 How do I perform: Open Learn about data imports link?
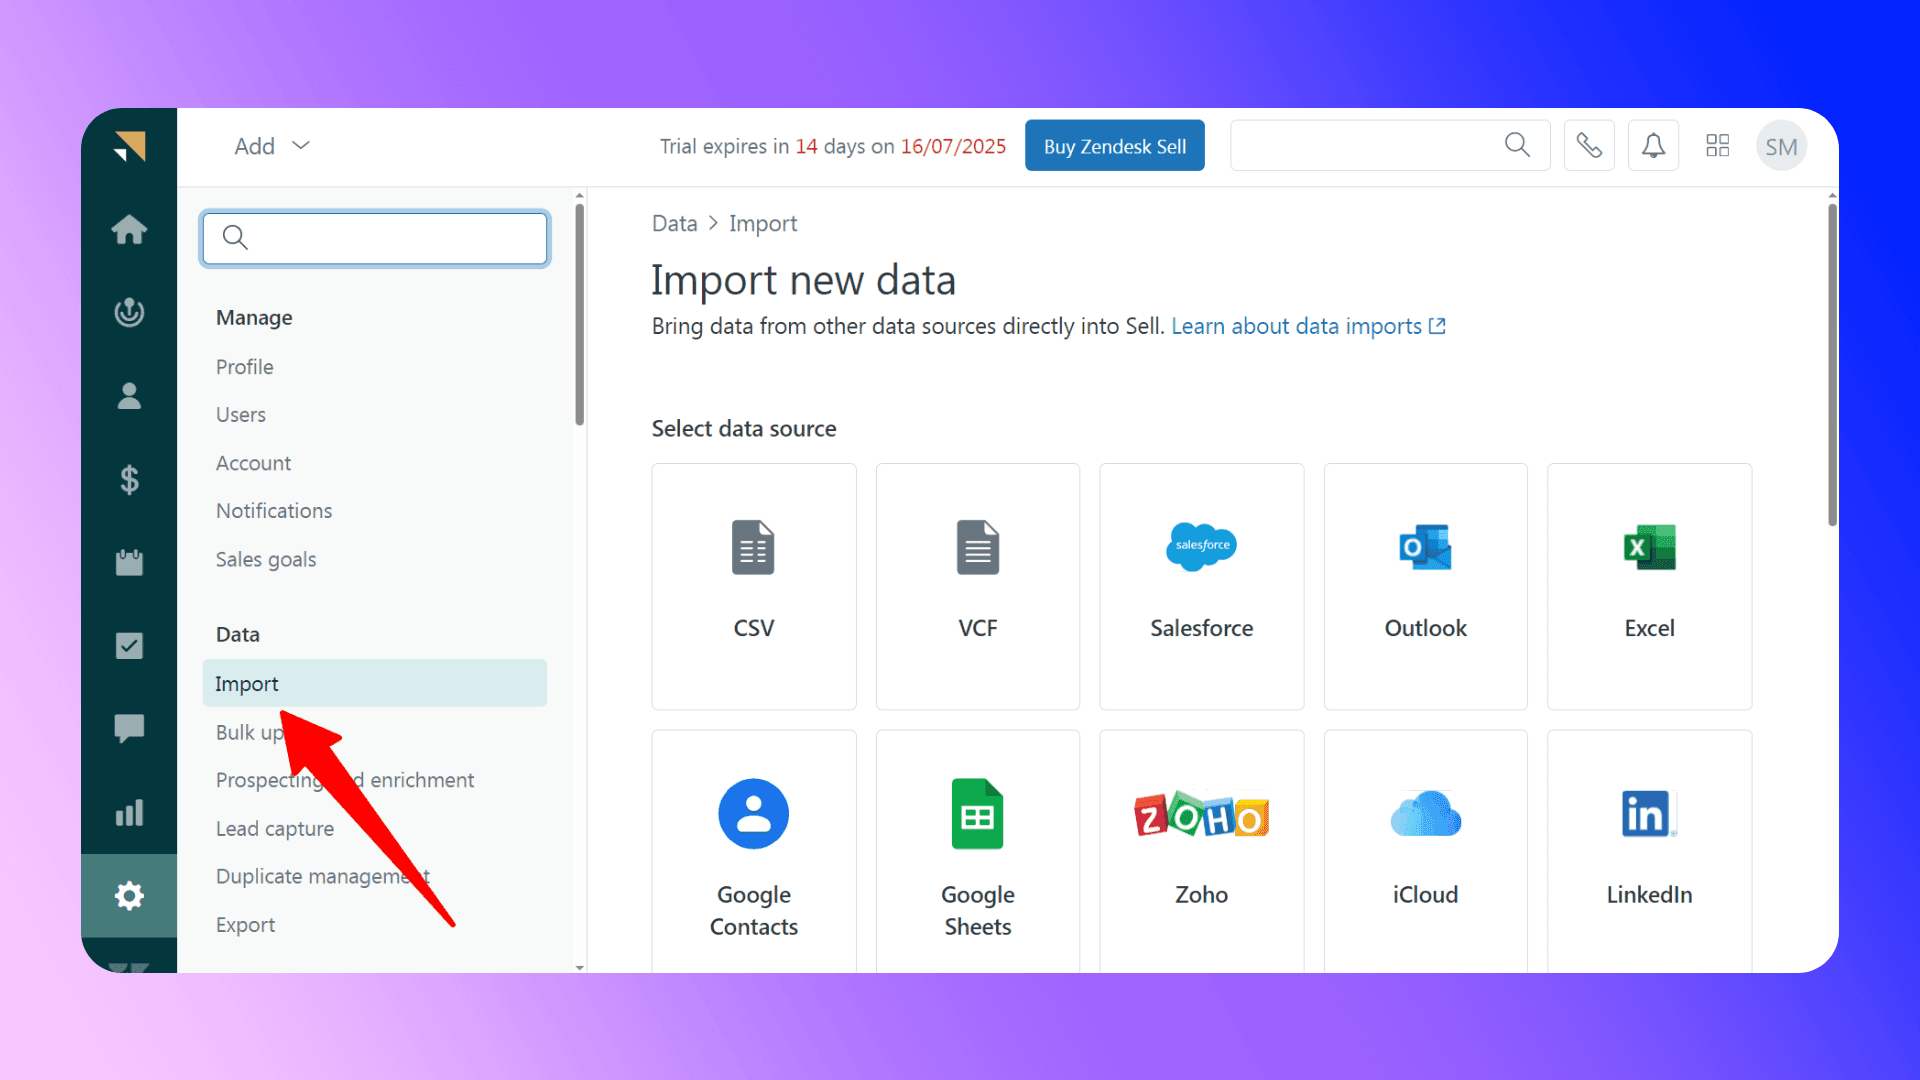1308,326
